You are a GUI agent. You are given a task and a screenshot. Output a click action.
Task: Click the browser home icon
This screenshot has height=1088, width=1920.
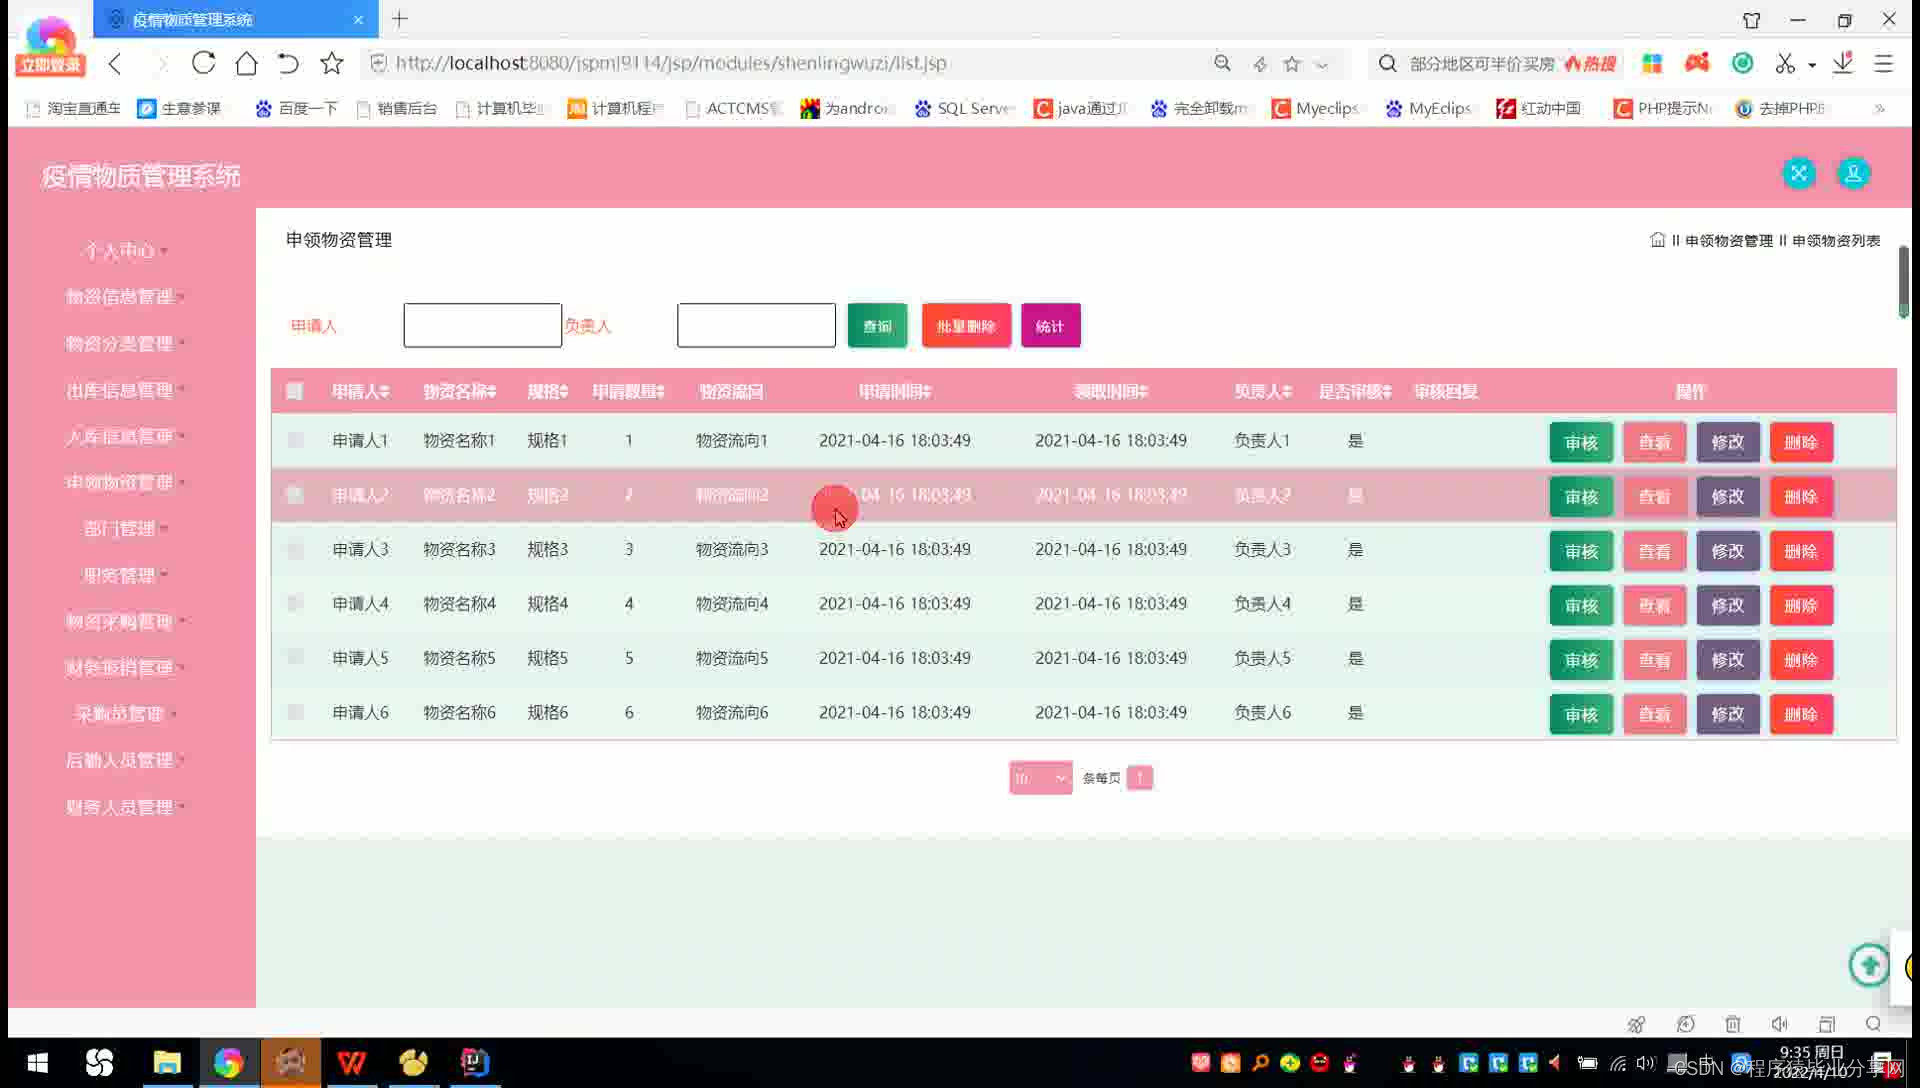(x=246, y=63)
